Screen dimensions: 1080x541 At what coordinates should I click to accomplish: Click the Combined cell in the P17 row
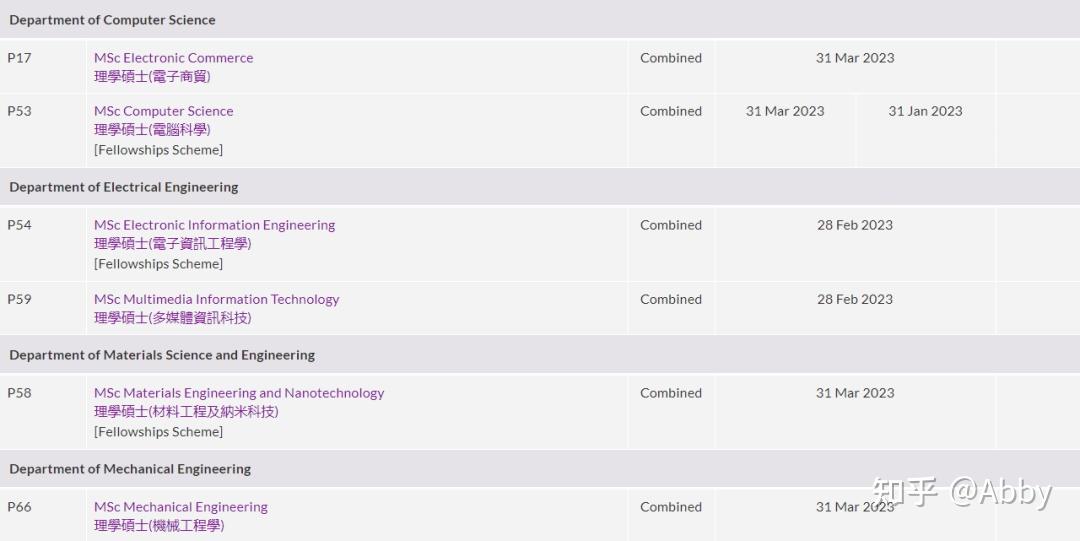[x=671, y=58]
